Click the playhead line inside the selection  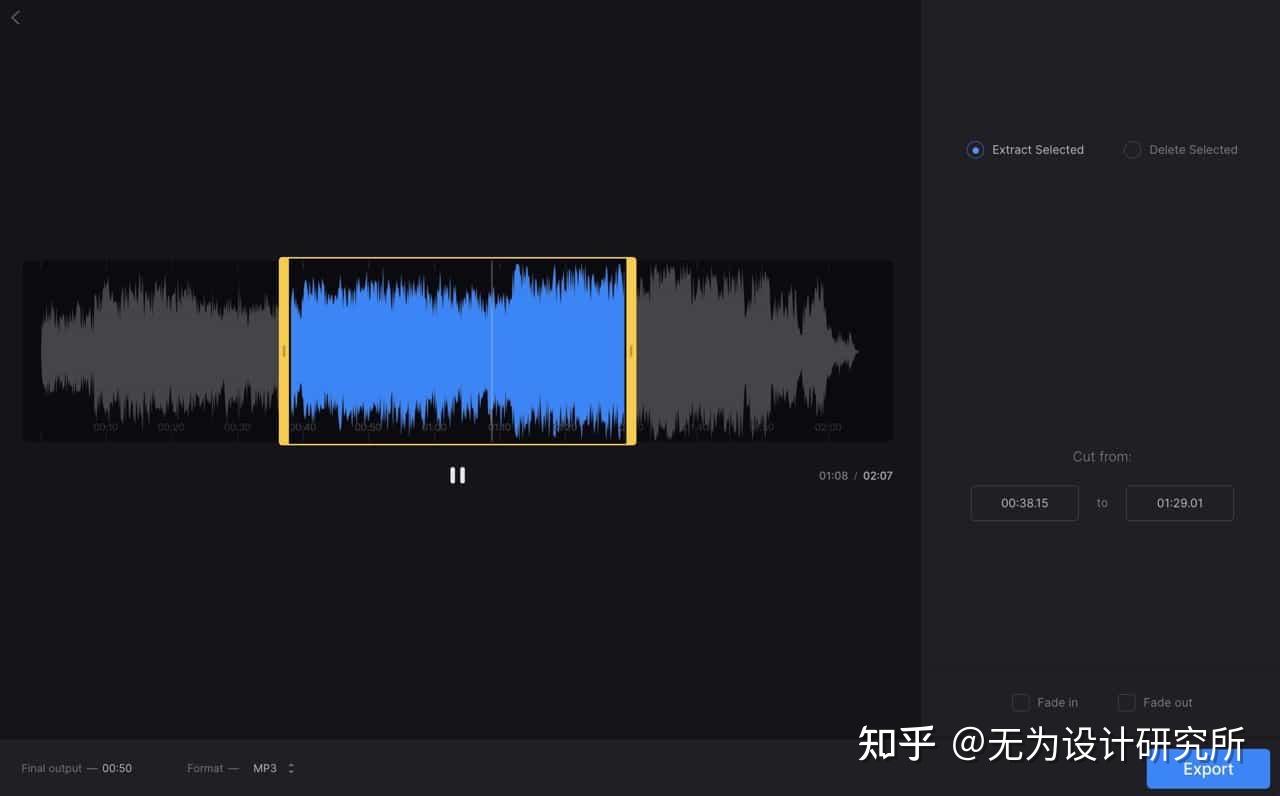[492, 350]
